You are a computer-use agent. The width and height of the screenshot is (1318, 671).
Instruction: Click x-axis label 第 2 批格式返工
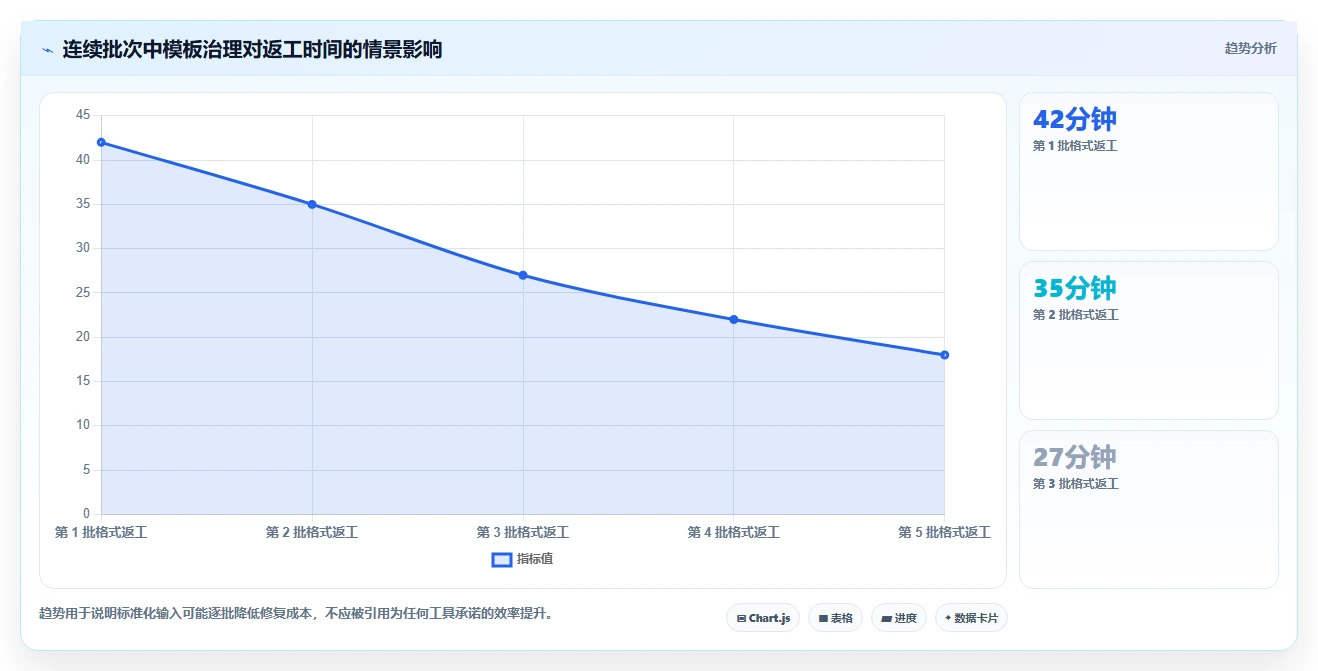pyautogui.click(x=312, y=533)
